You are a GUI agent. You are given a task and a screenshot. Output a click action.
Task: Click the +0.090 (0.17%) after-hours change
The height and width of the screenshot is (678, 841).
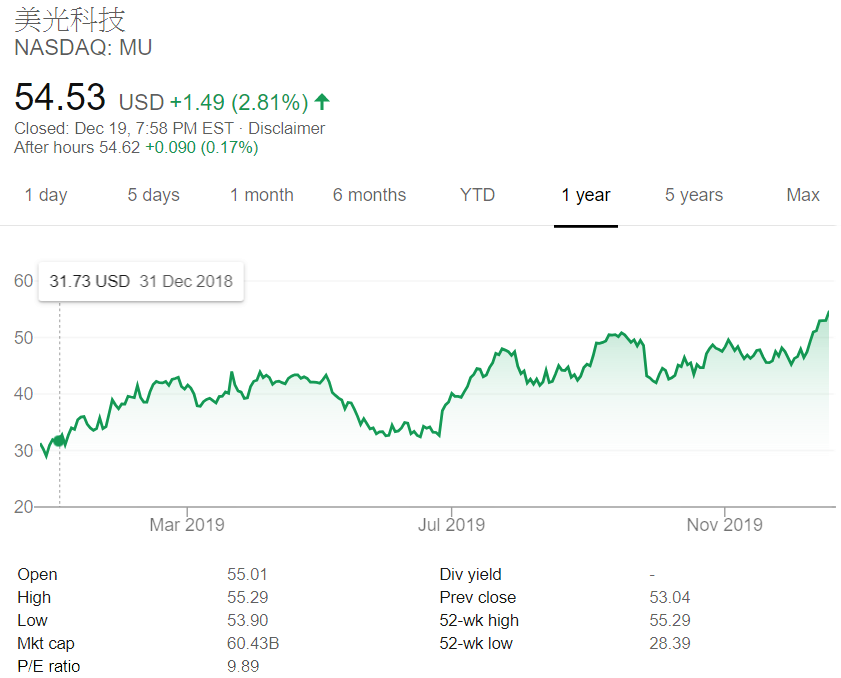[202, 148]
